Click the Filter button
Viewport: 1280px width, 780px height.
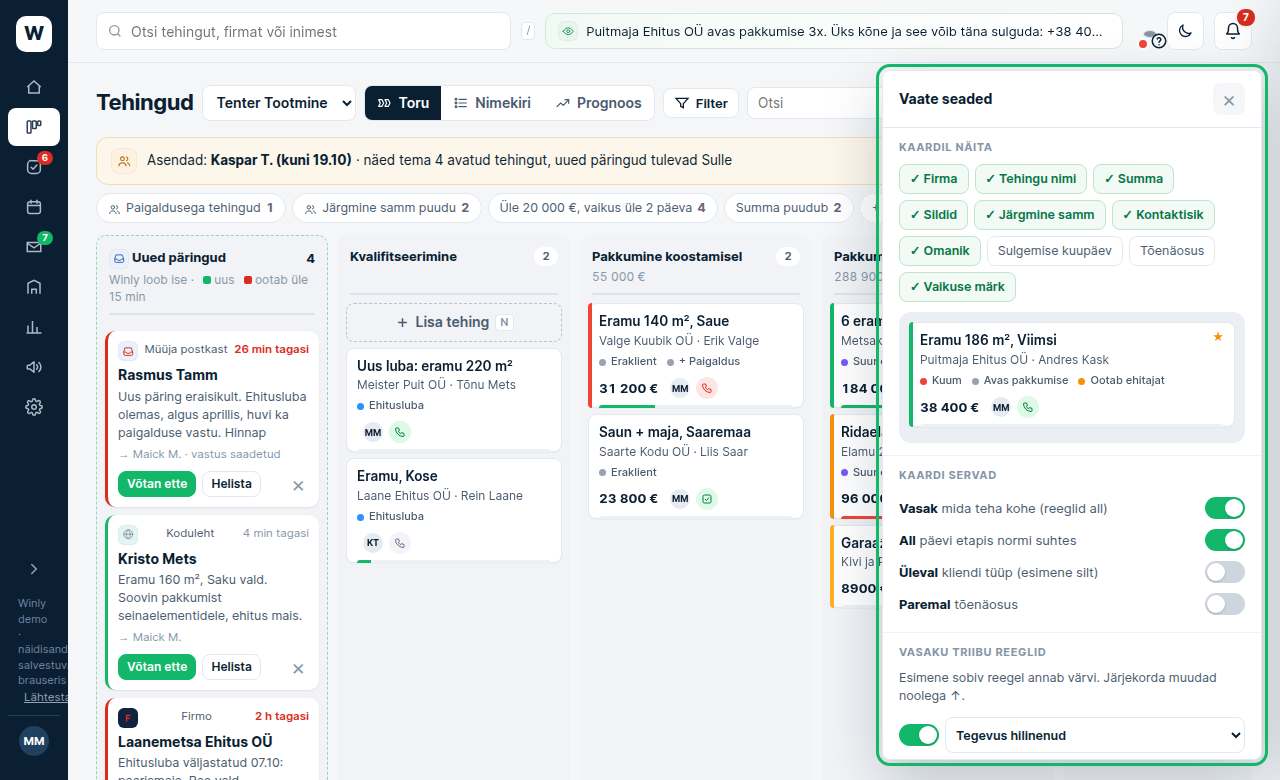click(x=701, y=103)
